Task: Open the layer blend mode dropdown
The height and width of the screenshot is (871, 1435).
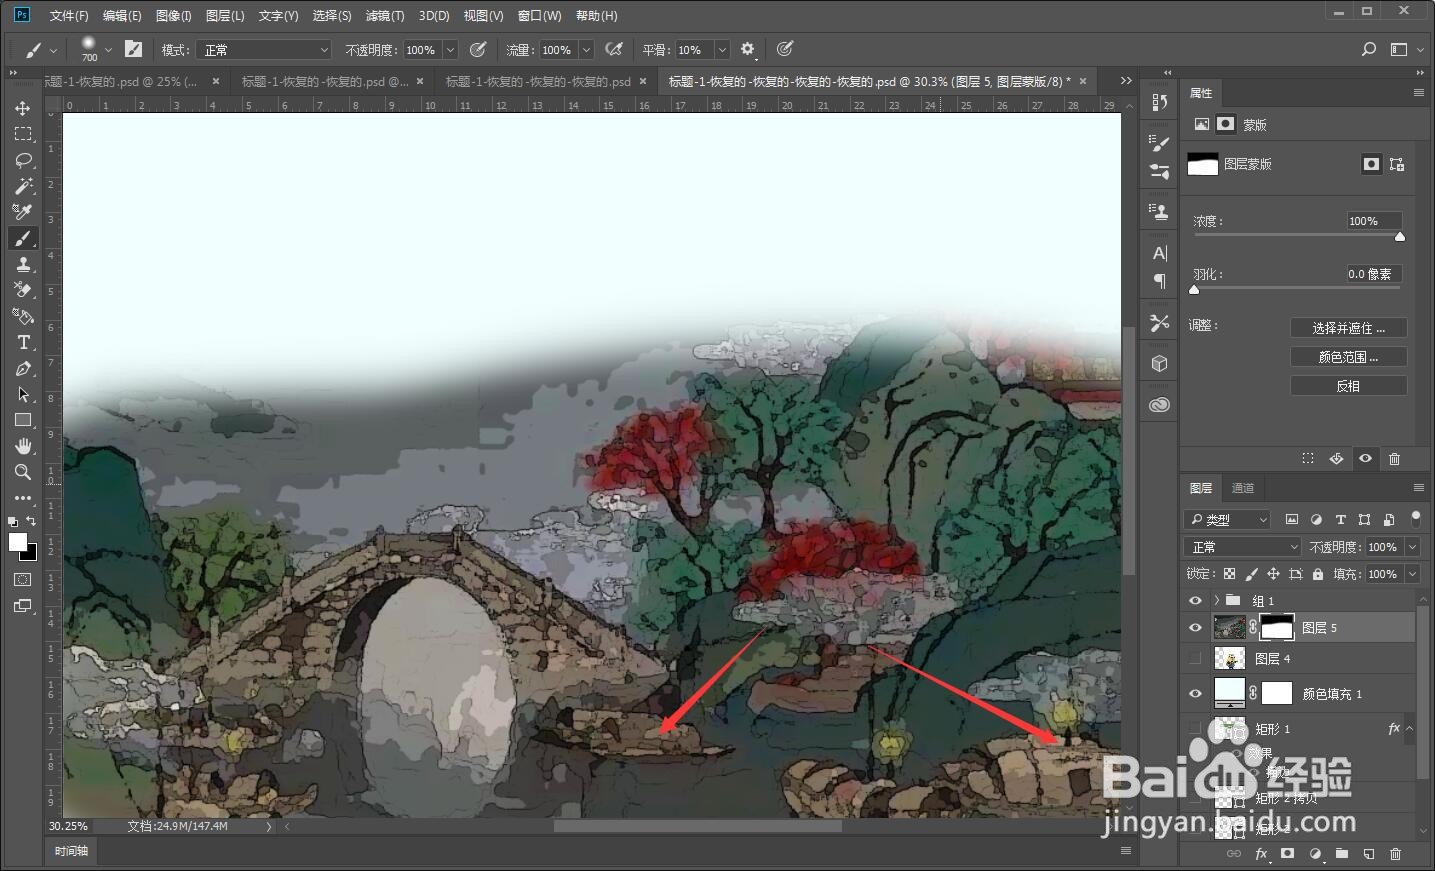Action: [x=1241, y=547]
